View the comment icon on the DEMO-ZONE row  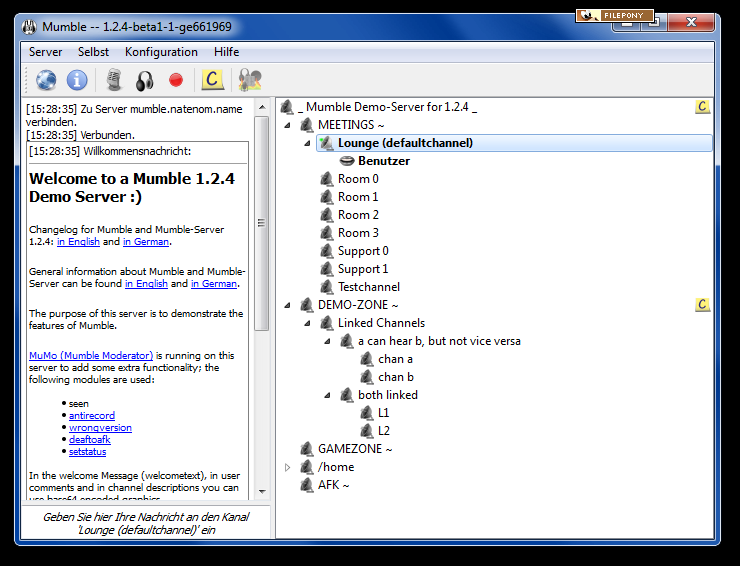point(702,305)
